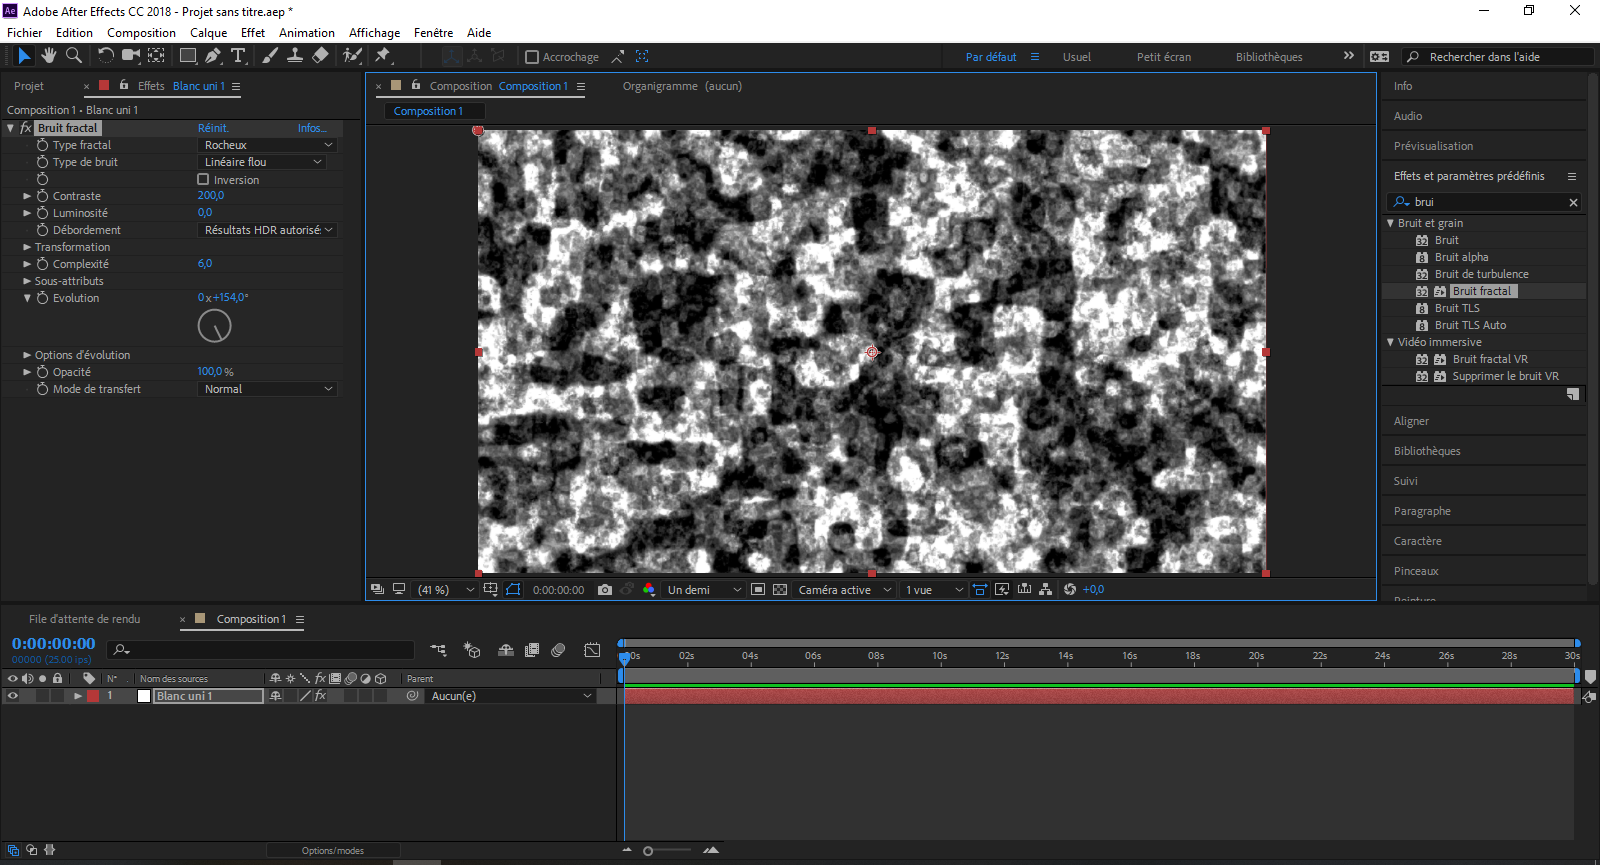Switch to the Usuel workspace
The image size is (1600, 865).
coord(1076,57)
